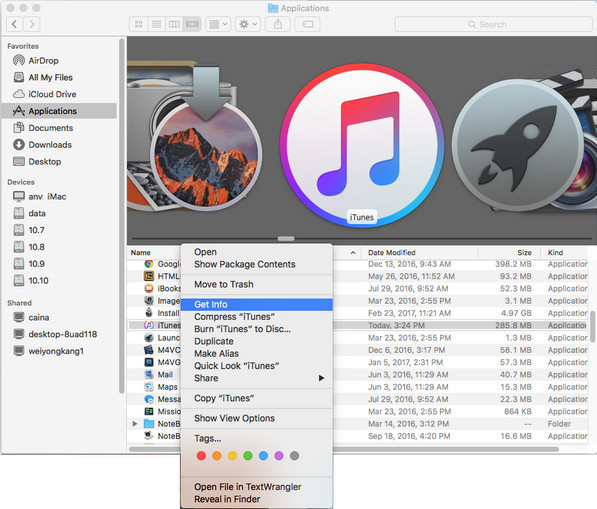597x509 pixels.
Task: Choose Quick Look "iTunes"
Action: 257,366
